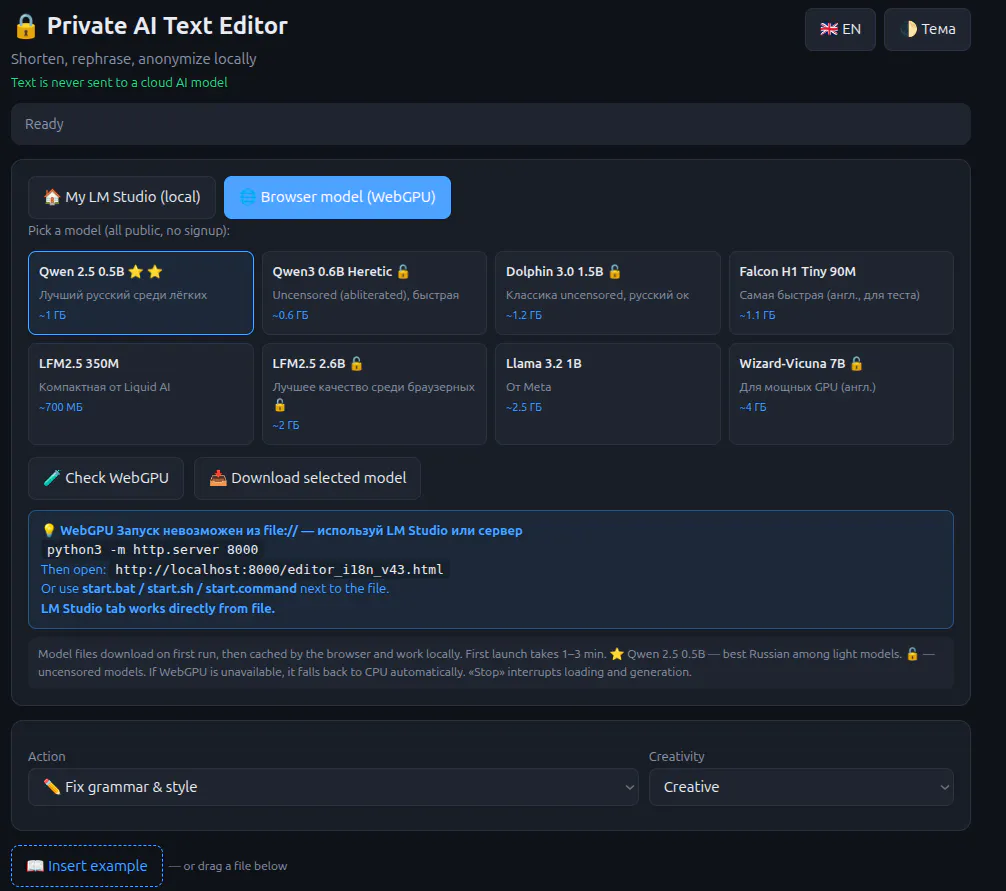Choose the LFM2.5 2.6B model card
The image size is (1006, 891).
tap(374, 394)
